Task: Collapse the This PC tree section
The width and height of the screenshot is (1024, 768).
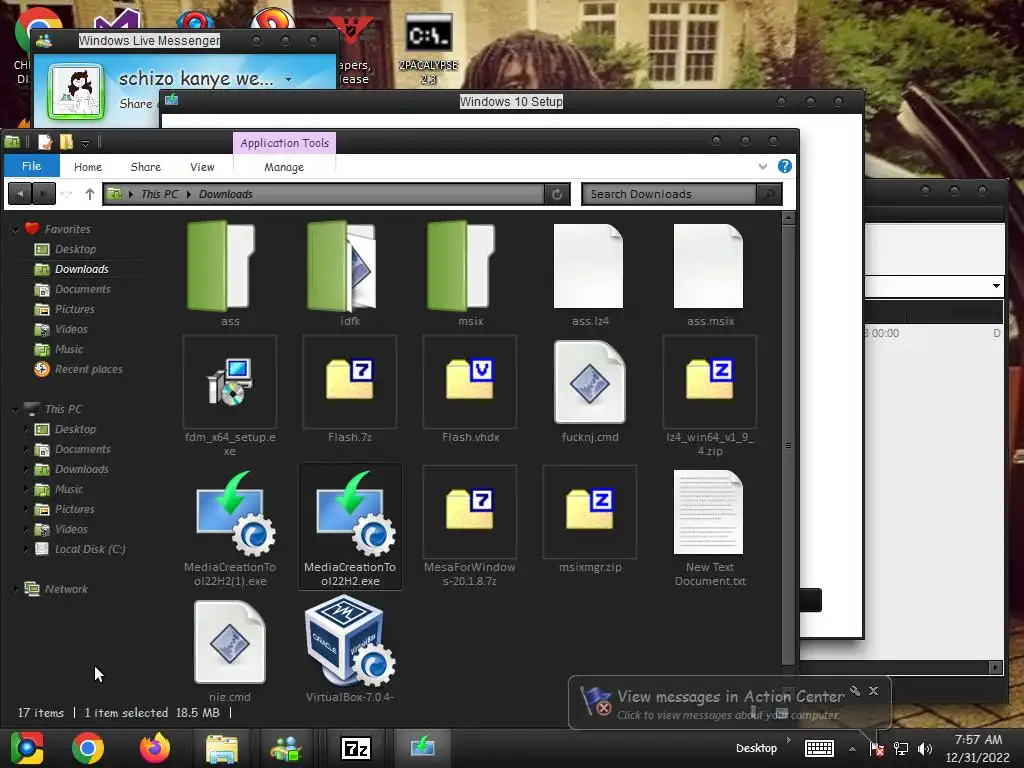Action: click(16, 409)
